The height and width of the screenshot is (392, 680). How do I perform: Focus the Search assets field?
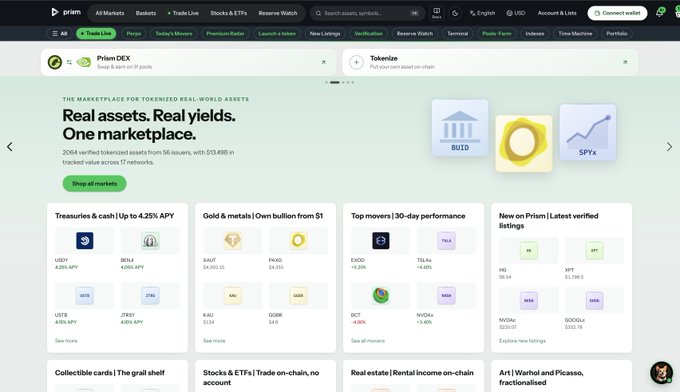[x=367, y=13]
